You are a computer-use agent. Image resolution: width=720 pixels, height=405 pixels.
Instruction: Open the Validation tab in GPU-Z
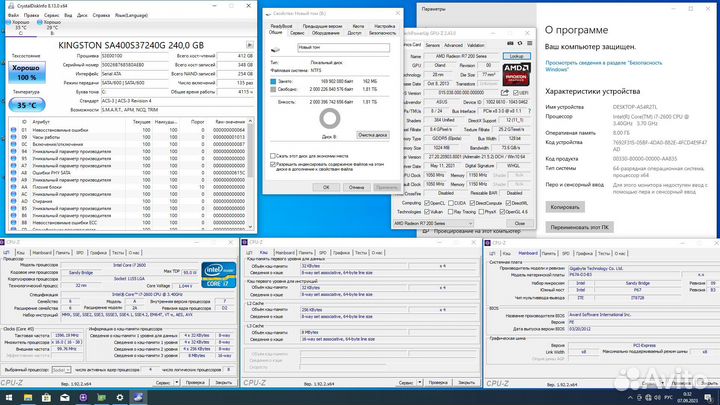point(476,45)
